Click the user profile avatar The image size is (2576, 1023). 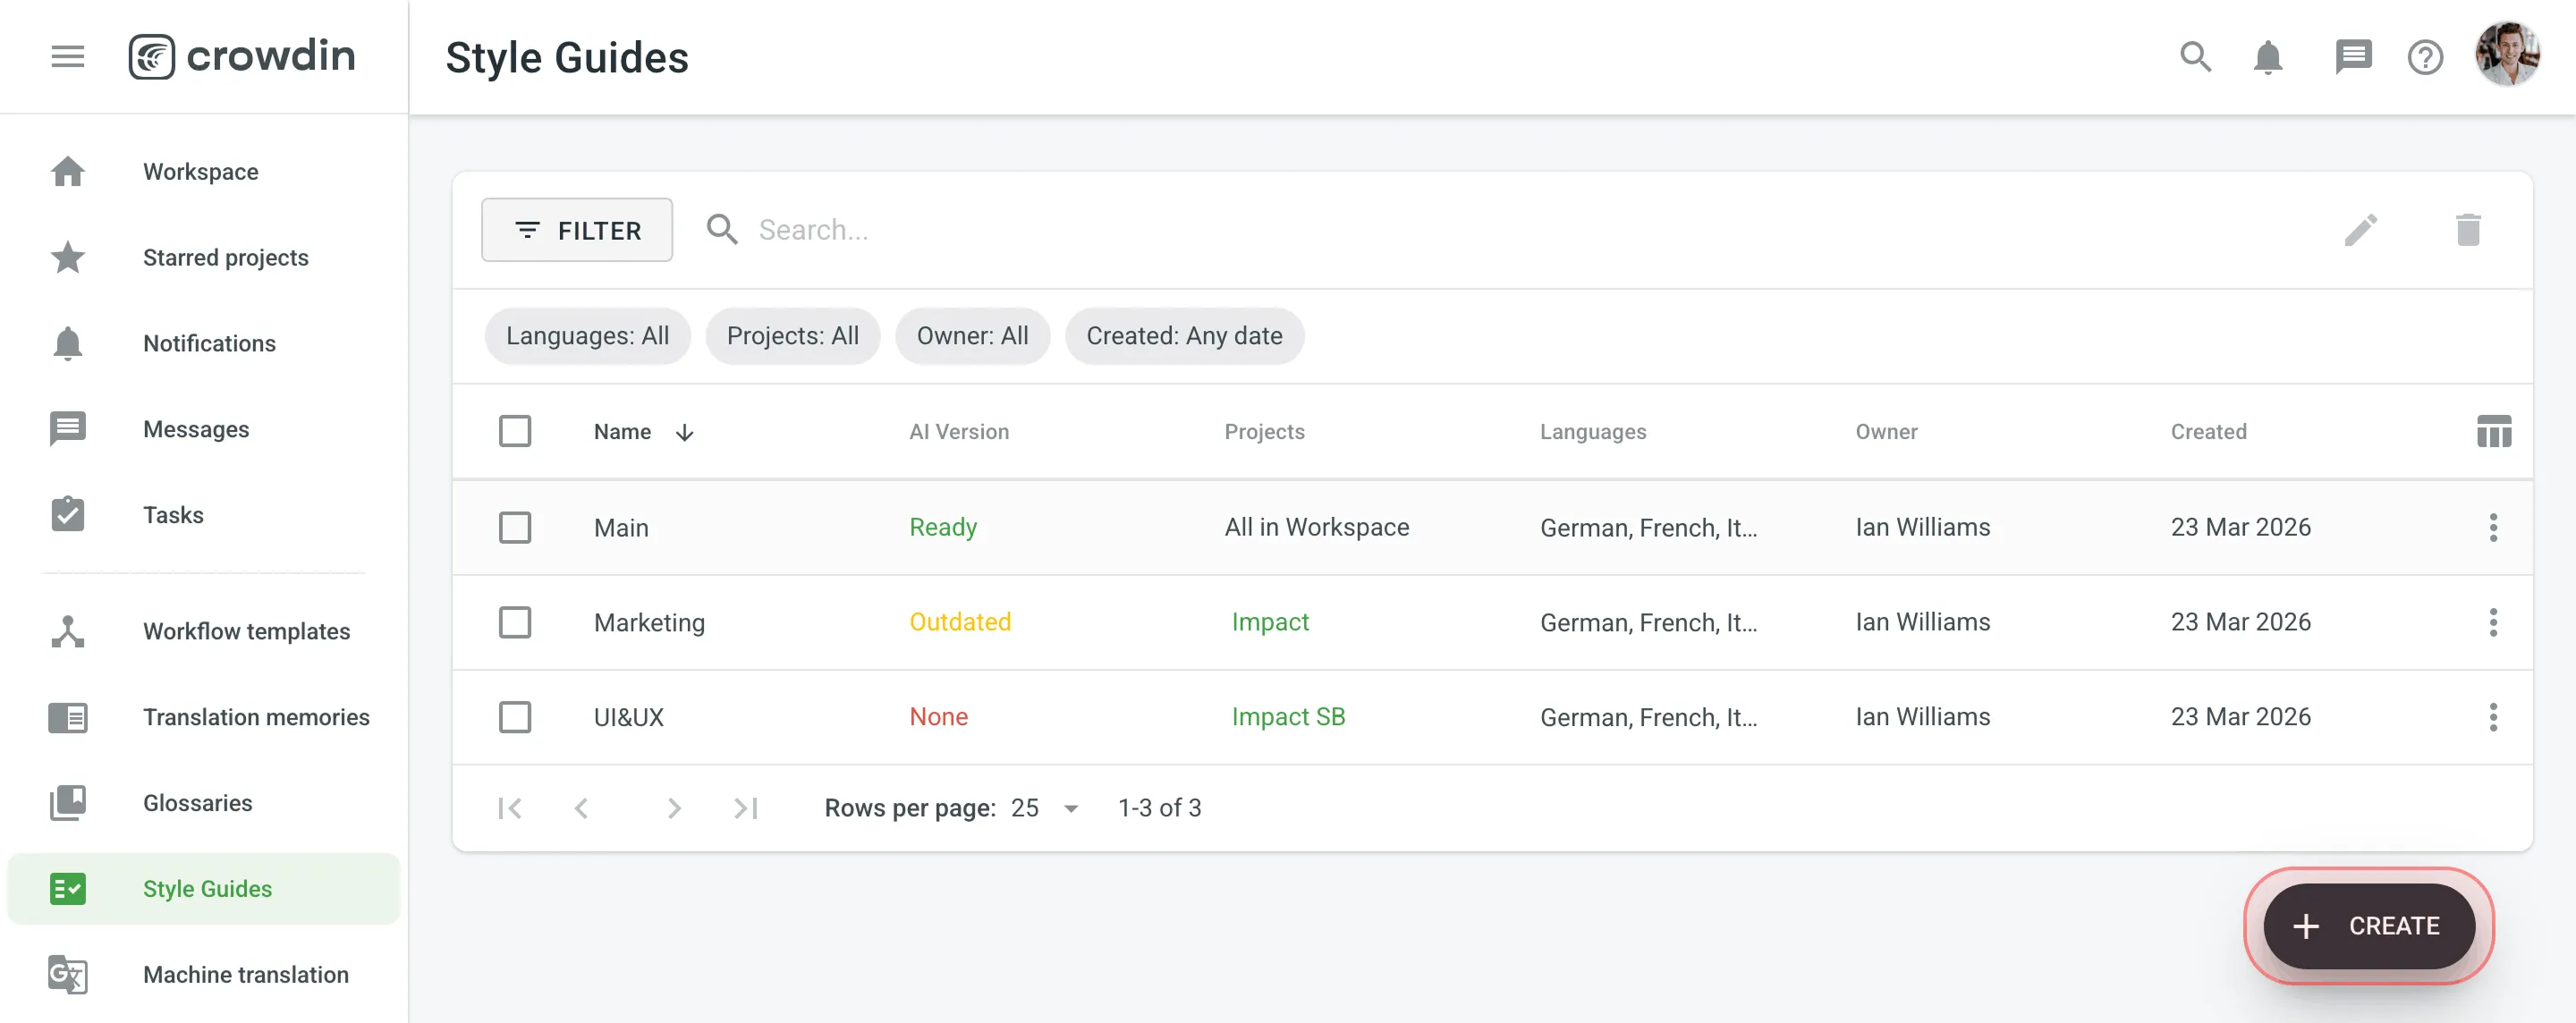click(2510, 55)
